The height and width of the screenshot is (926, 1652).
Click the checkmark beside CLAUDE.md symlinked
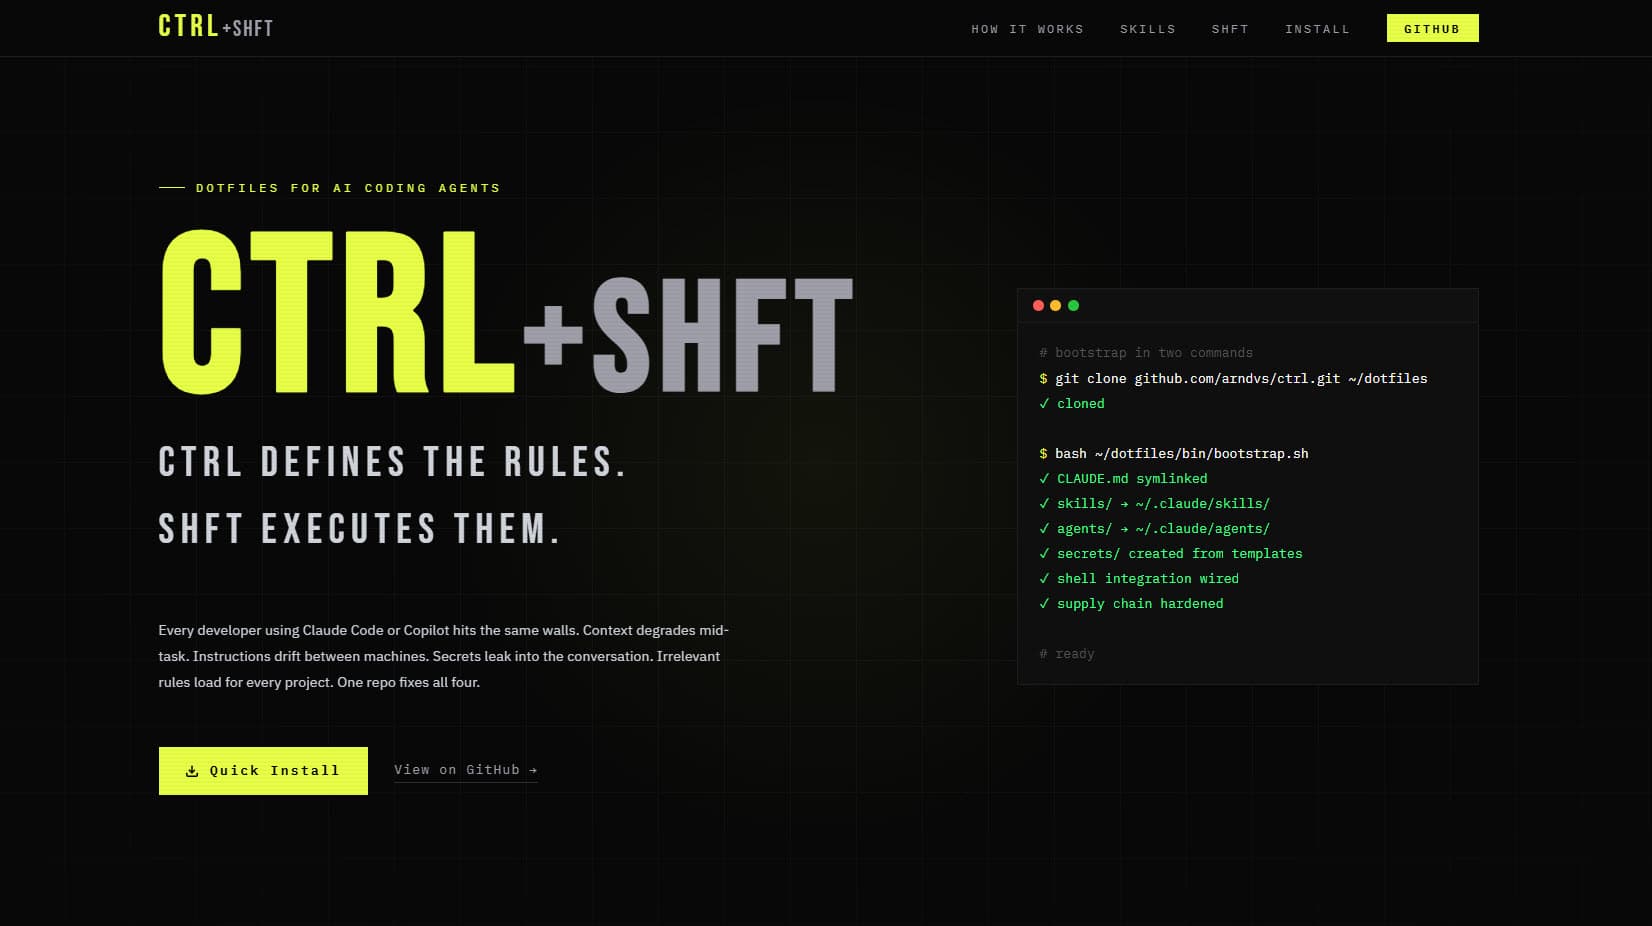tap(1044, 478)
